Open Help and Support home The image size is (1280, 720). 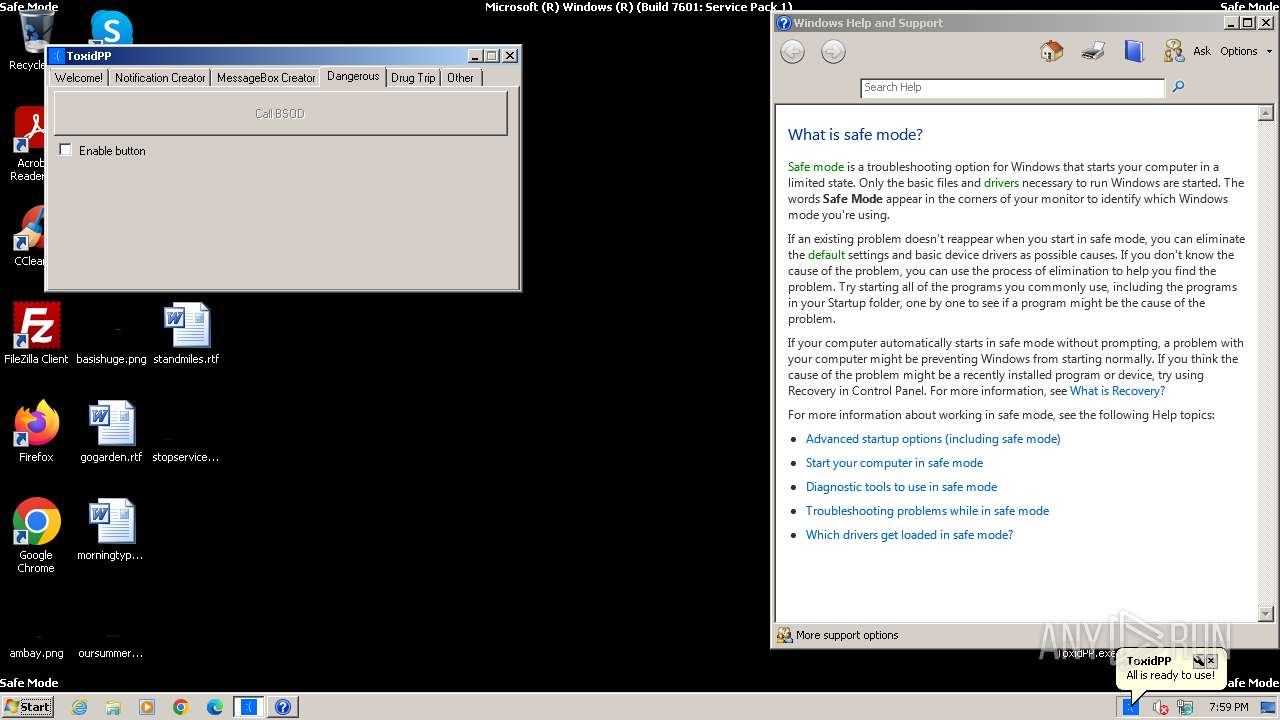pyautogui.click(x=1051, y=51)
